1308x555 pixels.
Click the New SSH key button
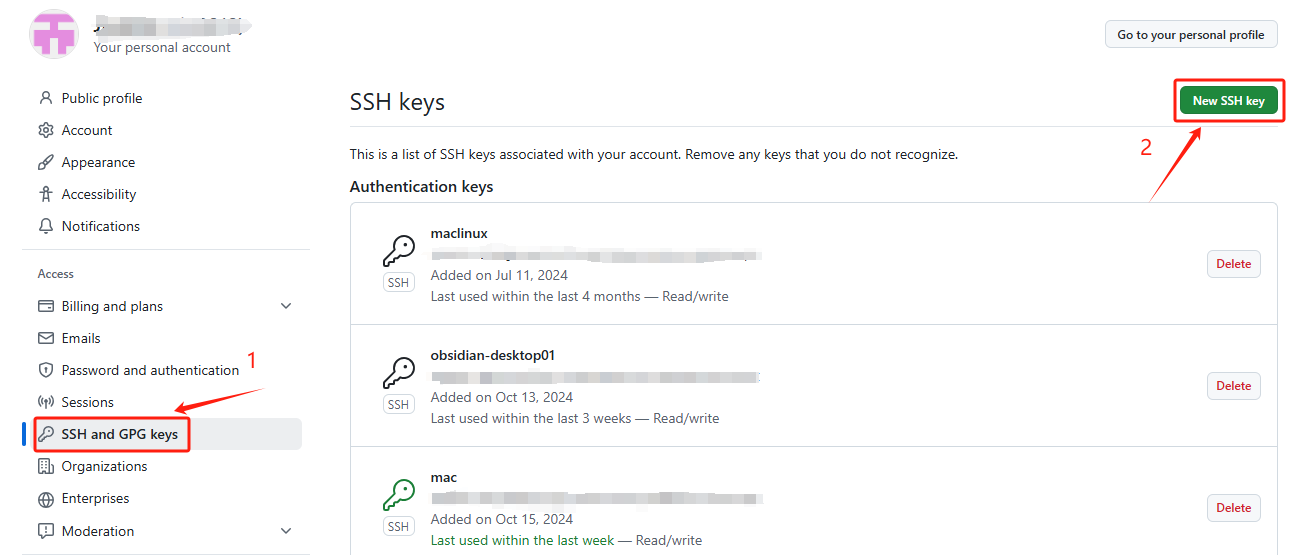point(1228,101)
